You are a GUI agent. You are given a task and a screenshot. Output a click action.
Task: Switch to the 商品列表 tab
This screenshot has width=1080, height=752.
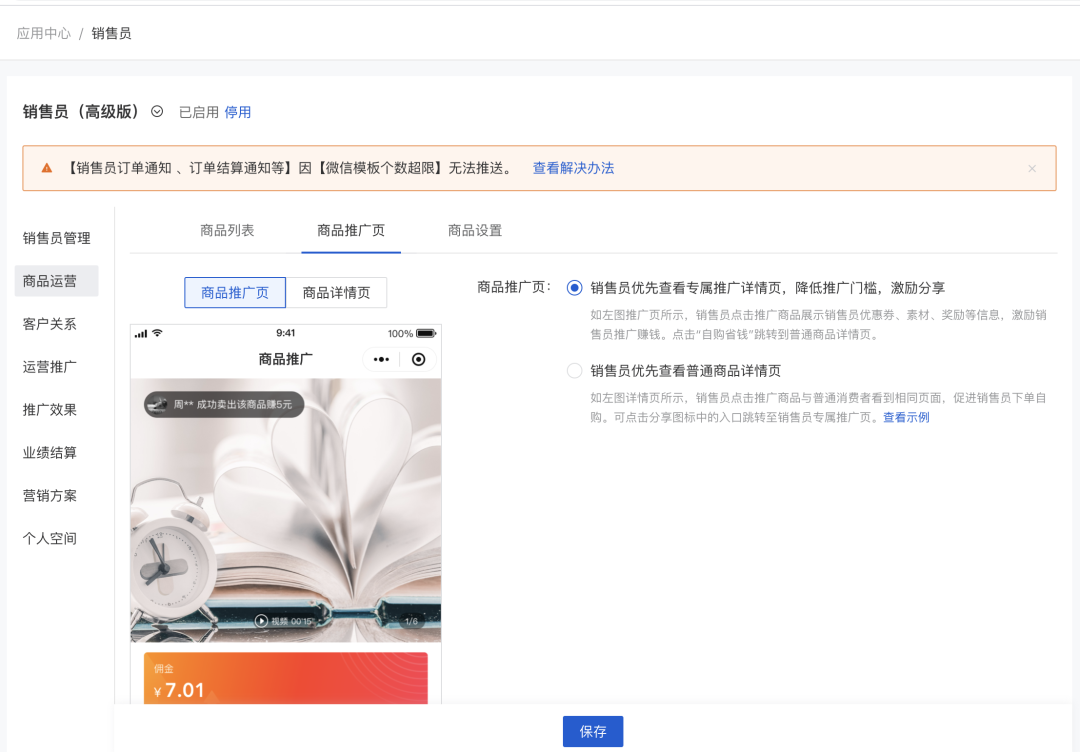227,230
